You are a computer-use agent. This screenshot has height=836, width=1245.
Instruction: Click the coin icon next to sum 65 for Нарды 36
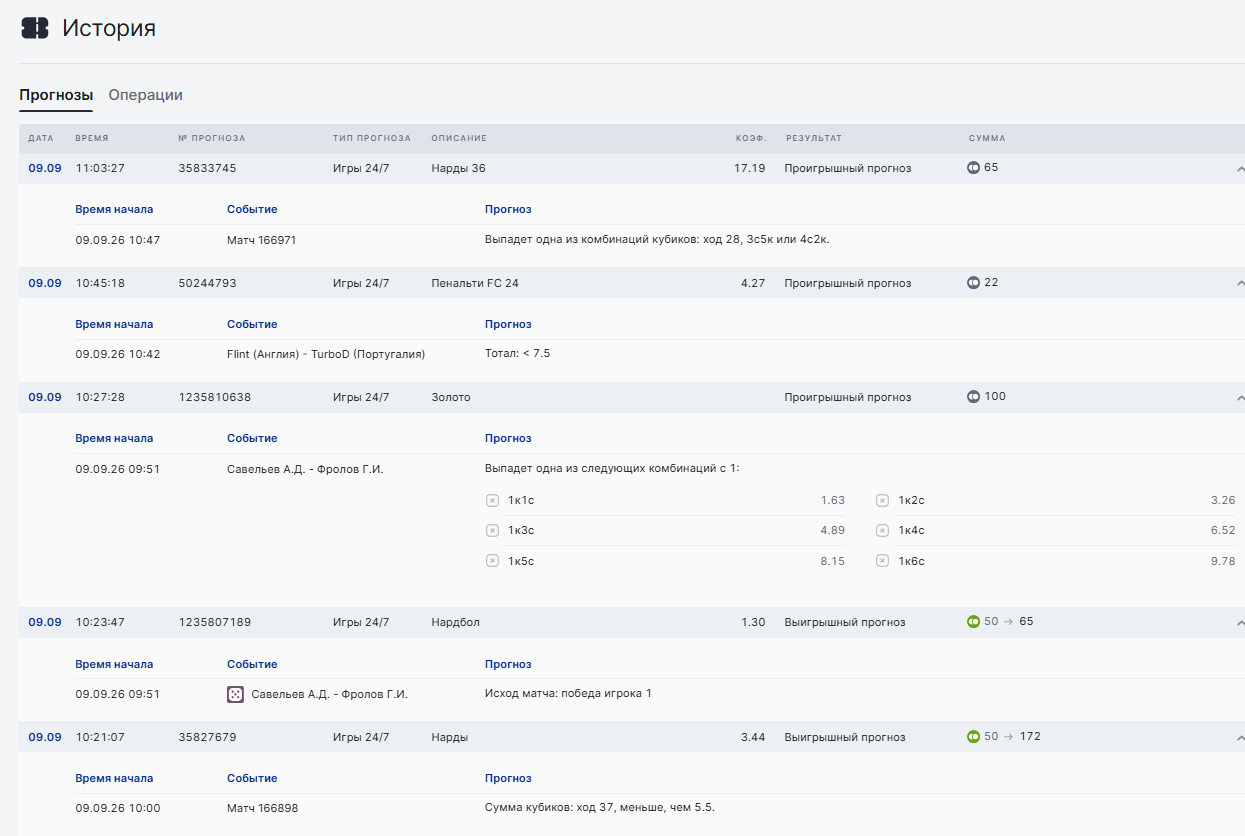[973, 168]
